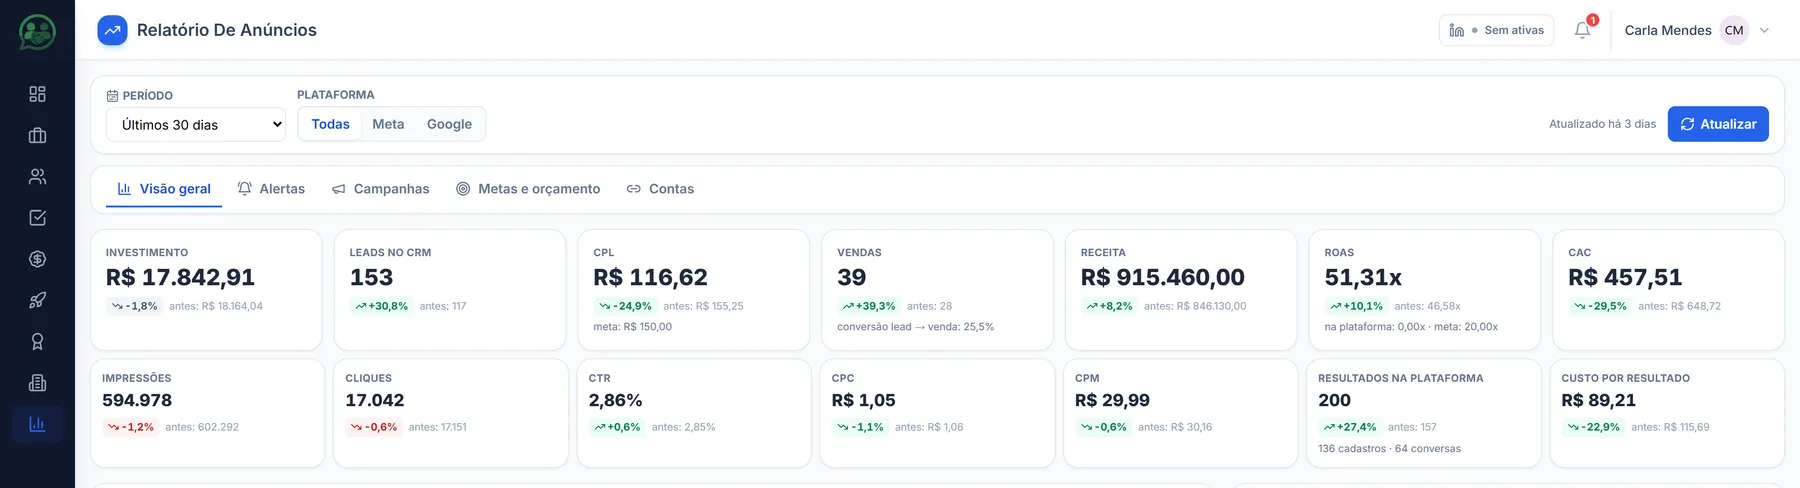This screenshot has height=488, width=1800.
Task: Click the CPL value R$ 116,62
Action: pyautogui.click(x=650, y=277)
